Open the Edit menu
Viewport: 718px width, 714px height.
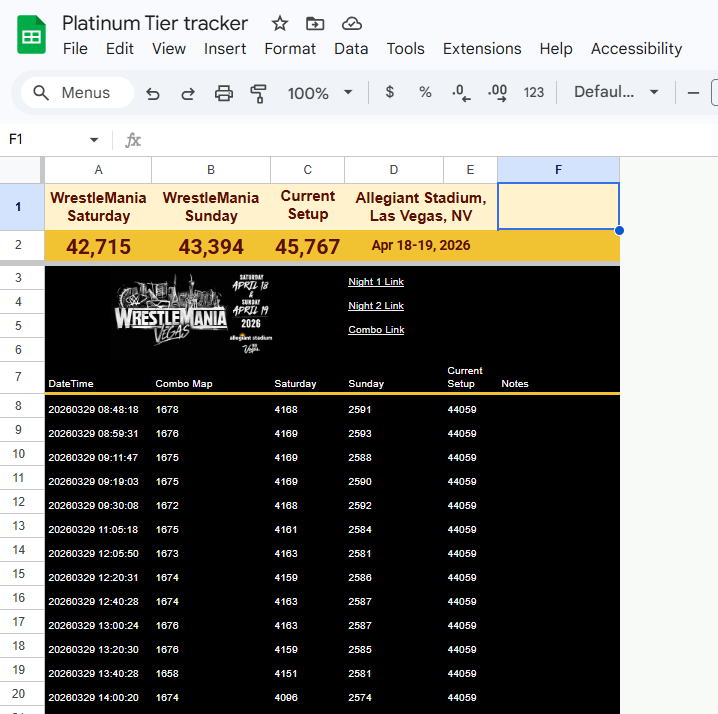coord(120,49)
